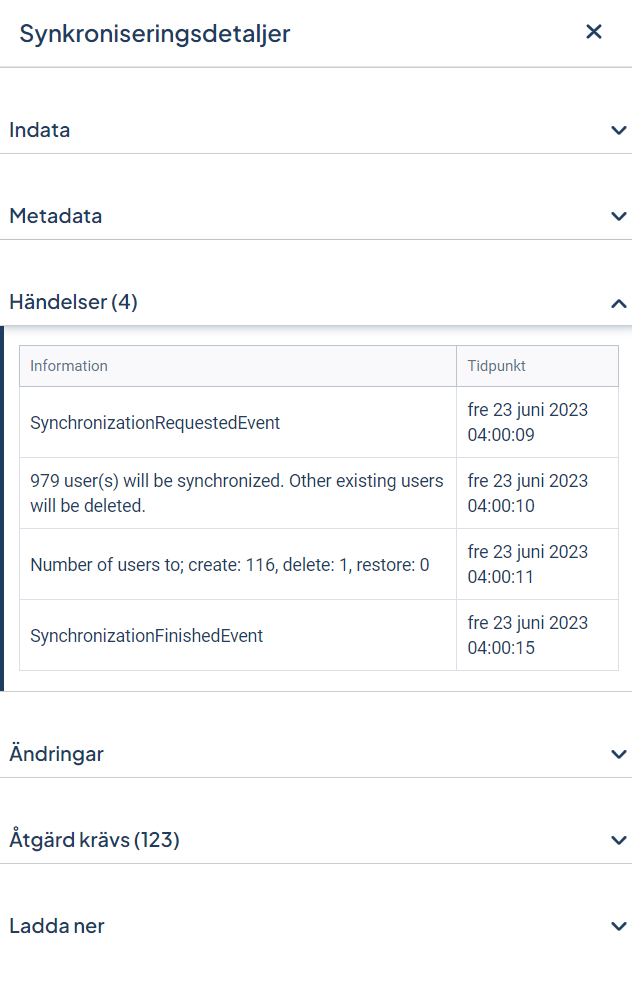
Task: Expand the Åtgärd krävs chevron
Action: click(x=619, y=840)
